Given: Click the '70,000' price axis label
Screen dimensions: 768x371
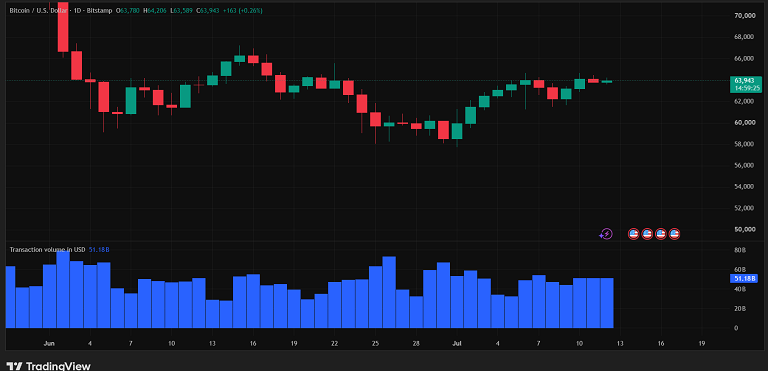Looking at the screenshot, I should coord(744,16).
